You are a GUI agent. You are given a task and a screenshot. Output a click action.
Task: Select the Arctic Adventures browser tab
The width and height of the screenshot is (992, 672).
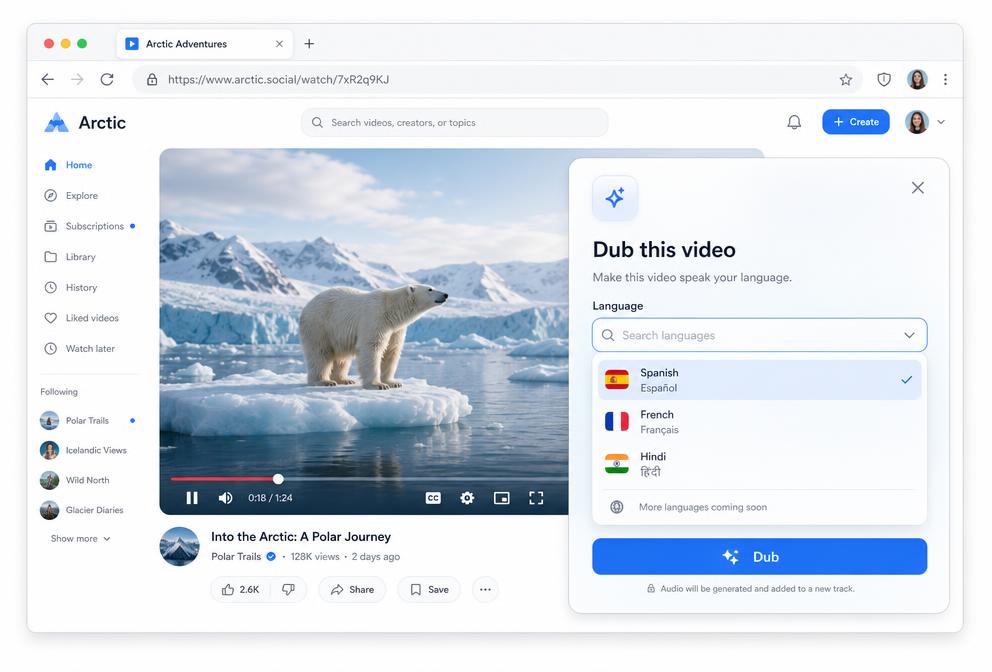(x=204, y=44)
